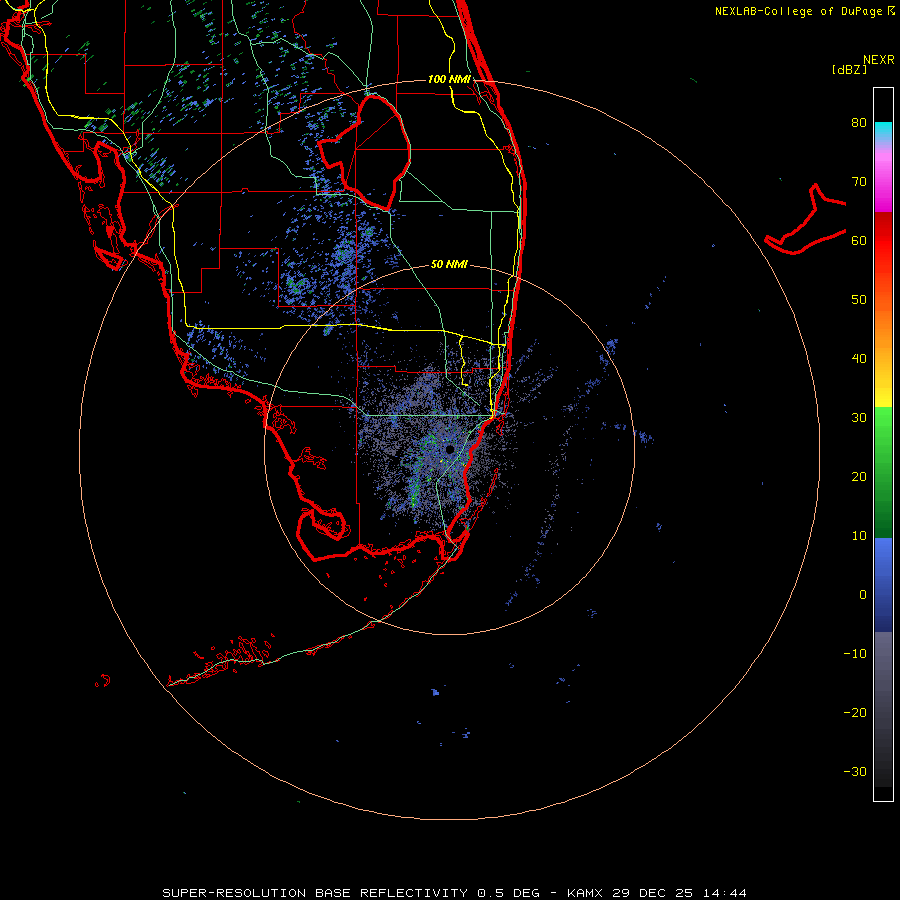
Task: Click the NEXR label above the color scale
Action: [x=879, y=60]
